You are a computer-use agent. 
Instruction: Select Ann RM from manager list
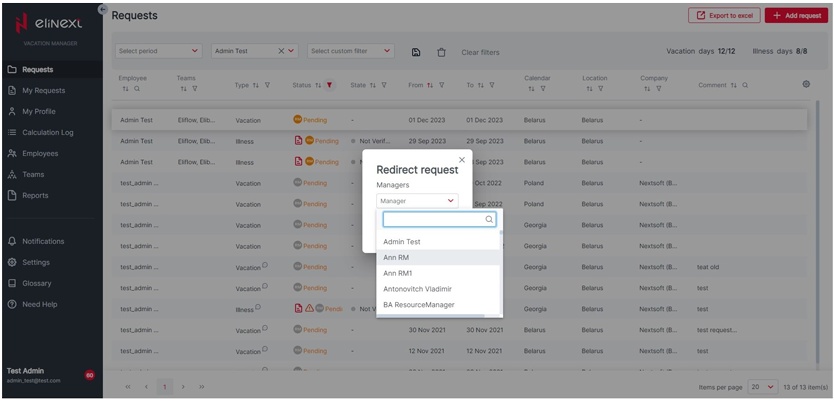(397, 258)
